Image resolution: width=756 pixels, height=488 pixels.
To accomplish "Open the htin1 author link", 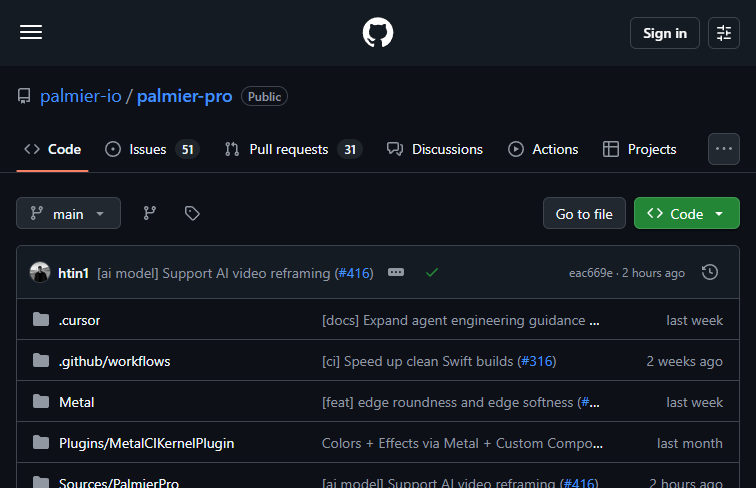I will coord(73,273).
